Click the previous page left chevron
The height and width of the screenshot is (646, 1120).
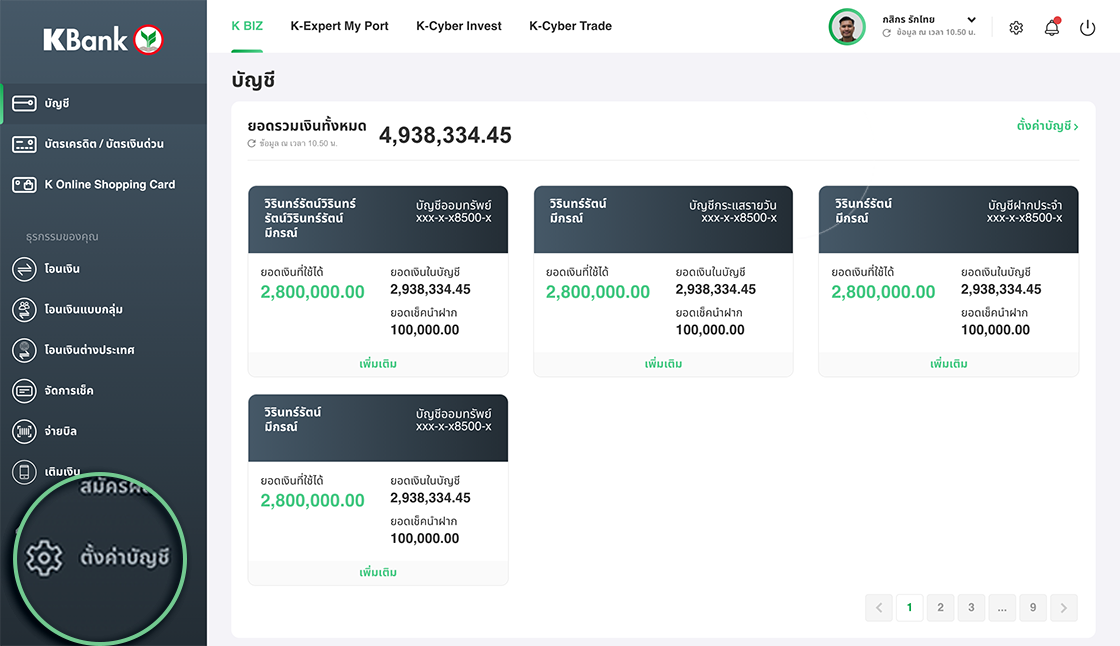(879, 607)
